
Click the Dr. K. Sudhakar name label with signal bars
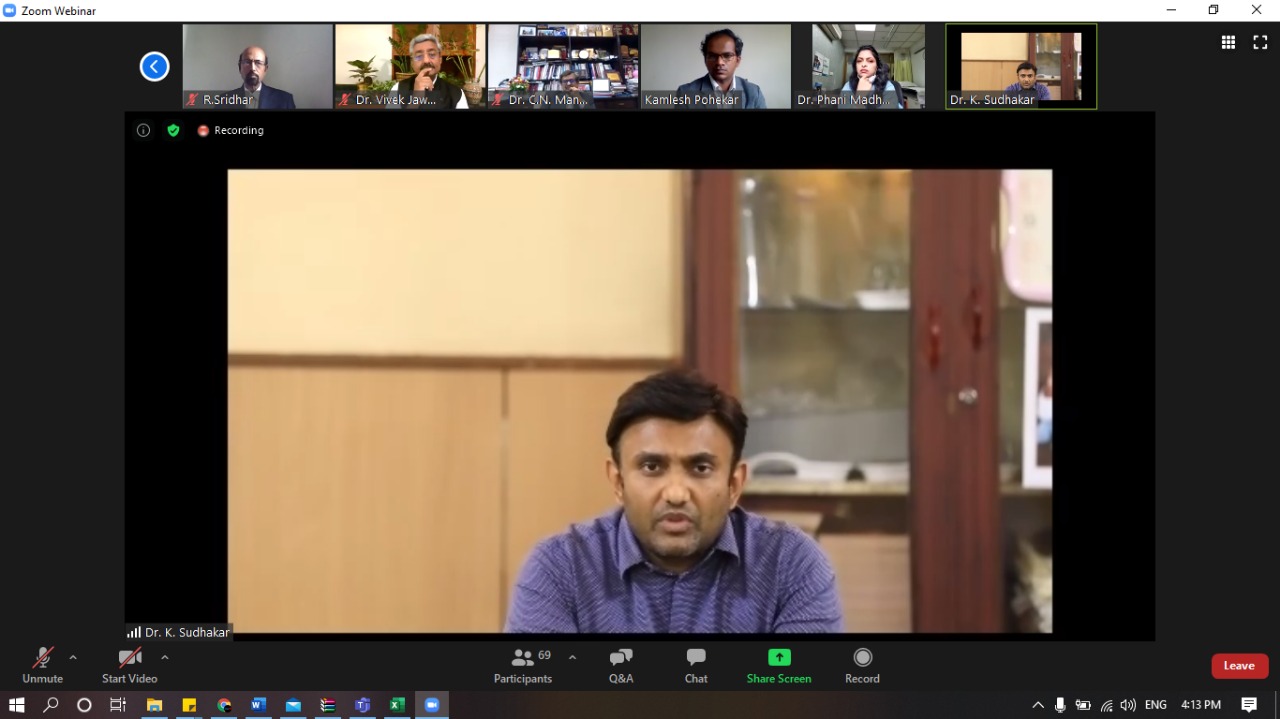tap(178, 632)
